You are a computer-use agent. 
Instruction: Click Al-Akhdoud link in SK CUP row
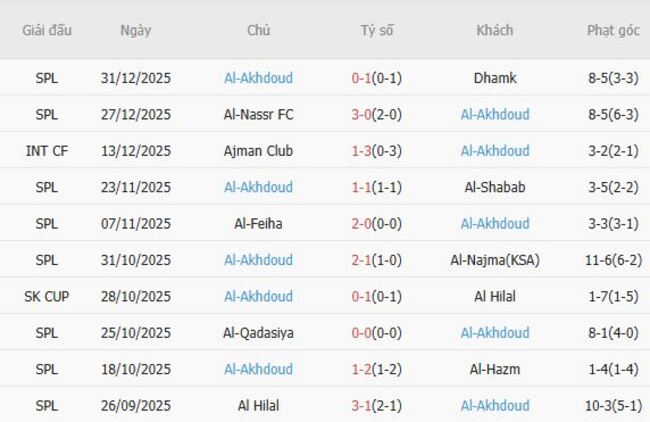(258, 297)
